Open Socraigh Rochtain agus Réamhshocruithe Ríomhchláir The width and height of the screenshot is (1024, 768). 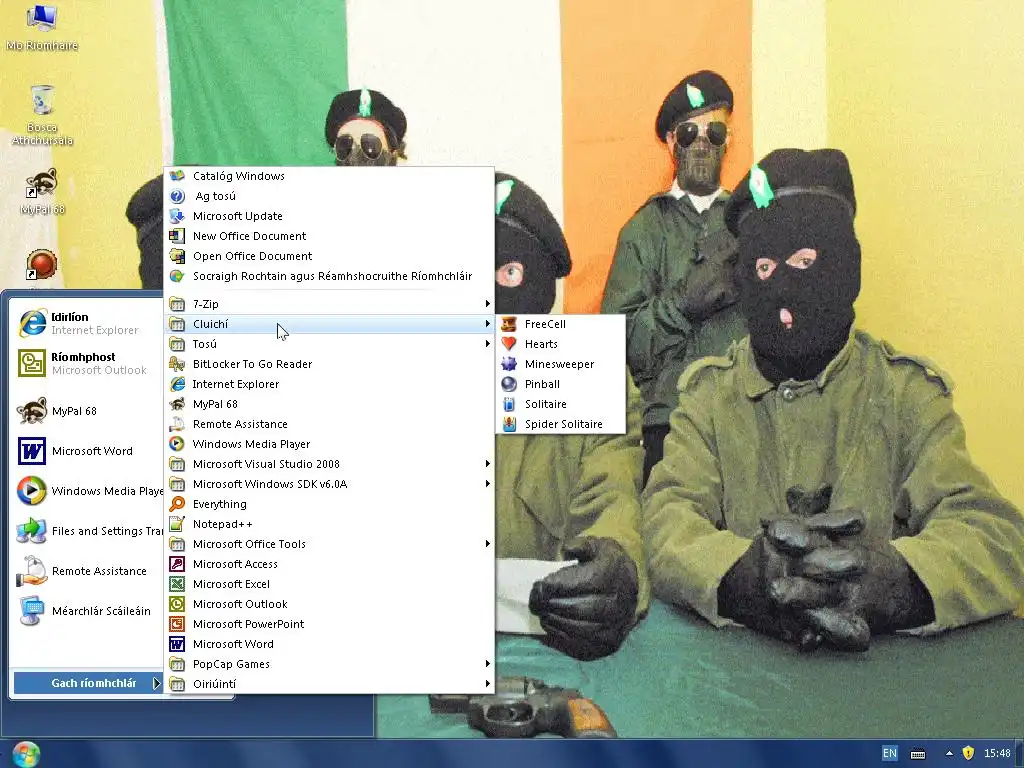329,276
